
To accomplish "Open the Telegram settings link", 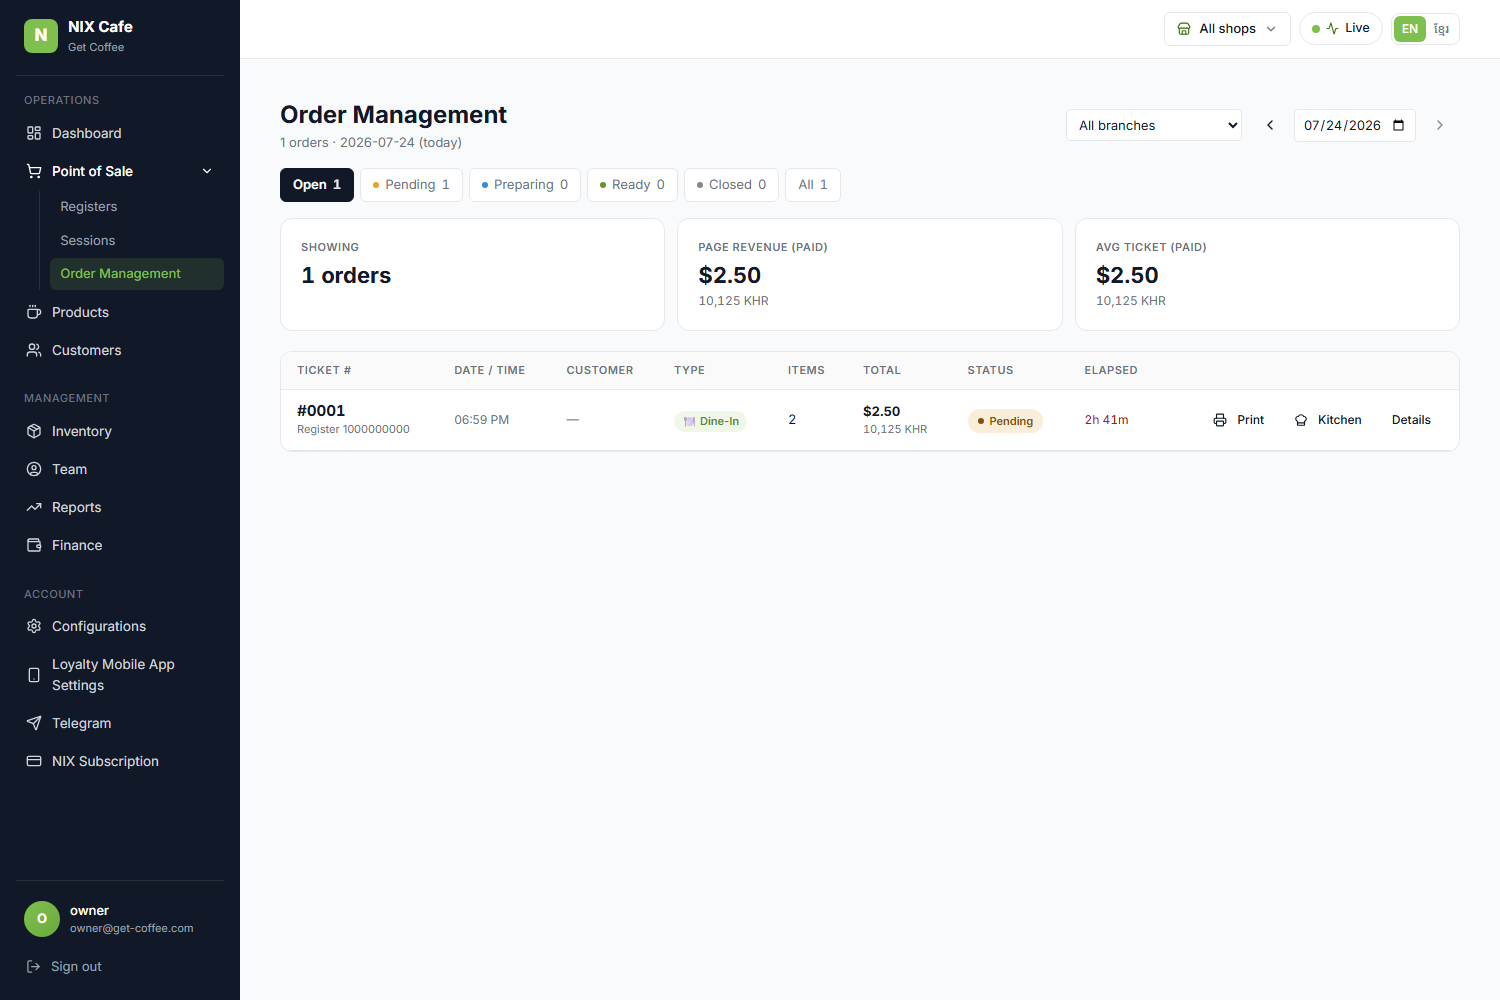I will tap(120, 723).
